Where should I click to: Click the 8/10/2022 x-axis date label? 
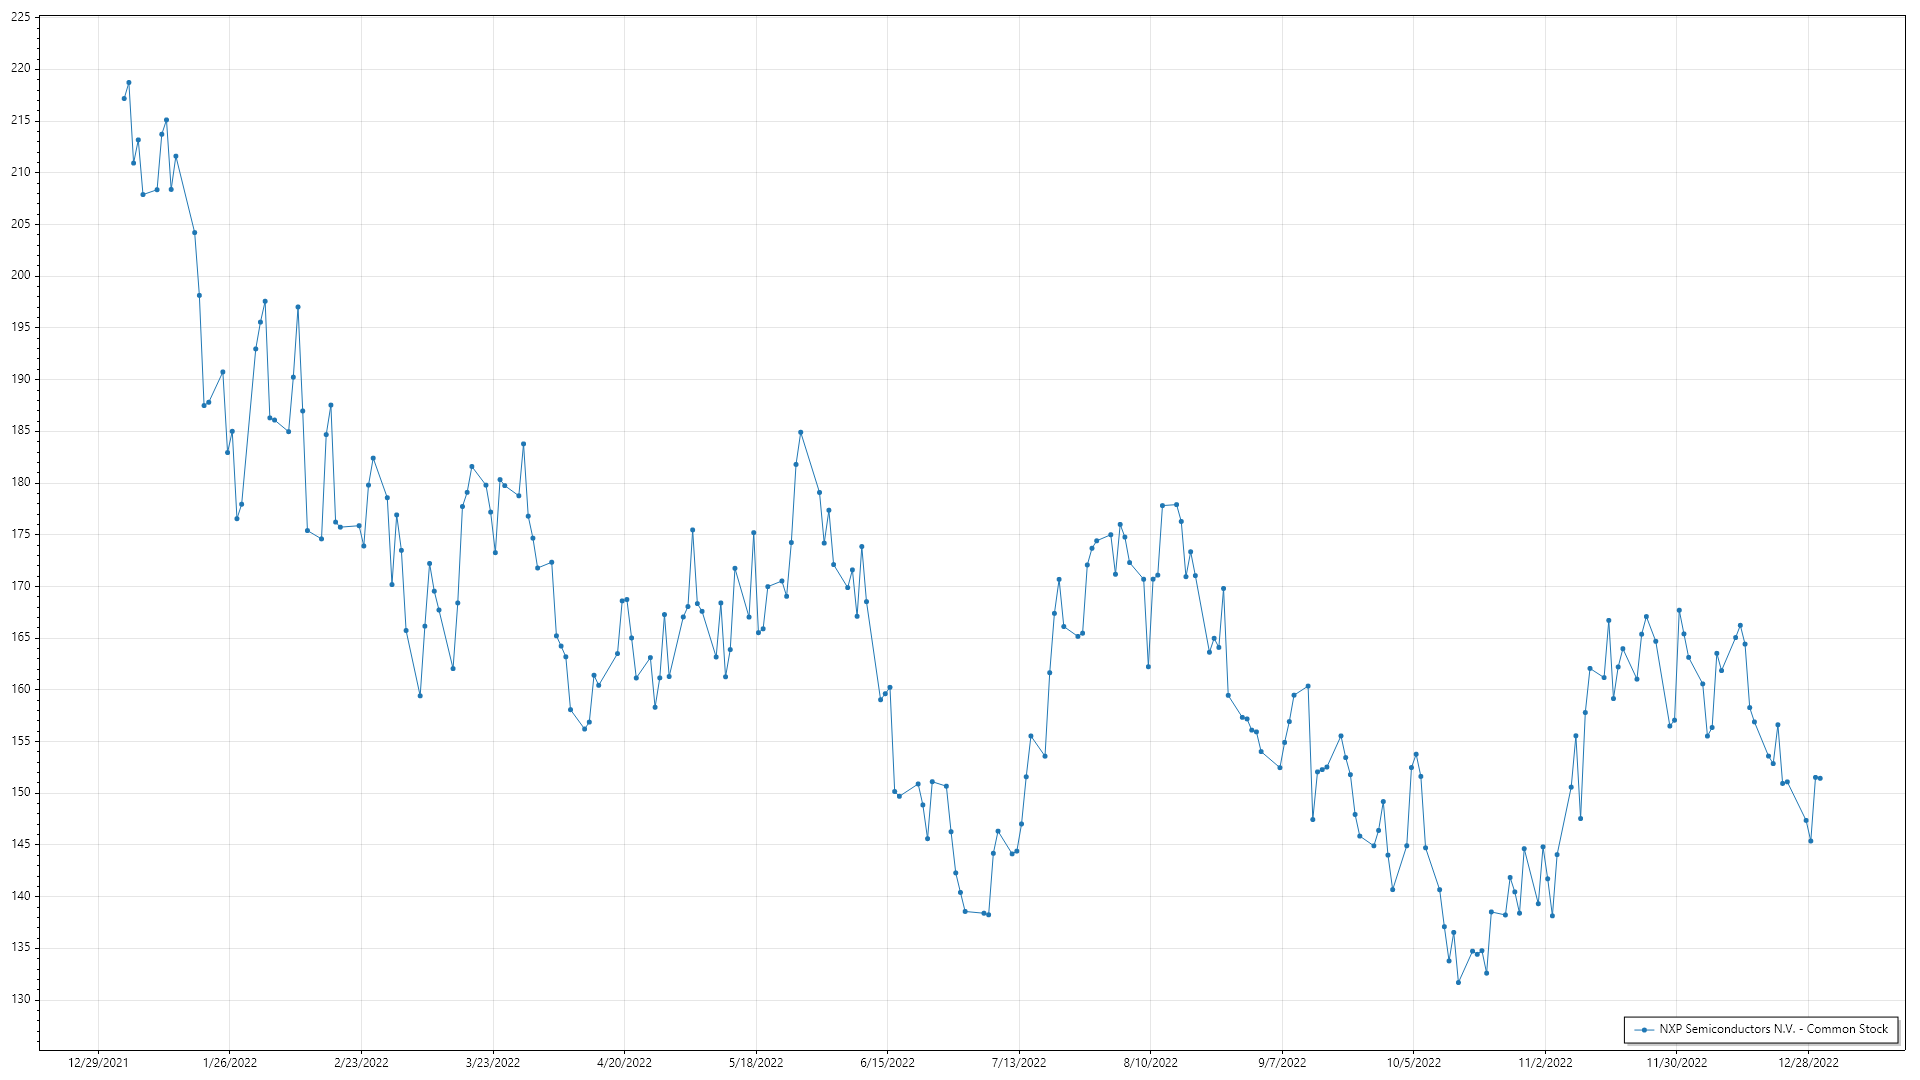tap(1150, 1062)
